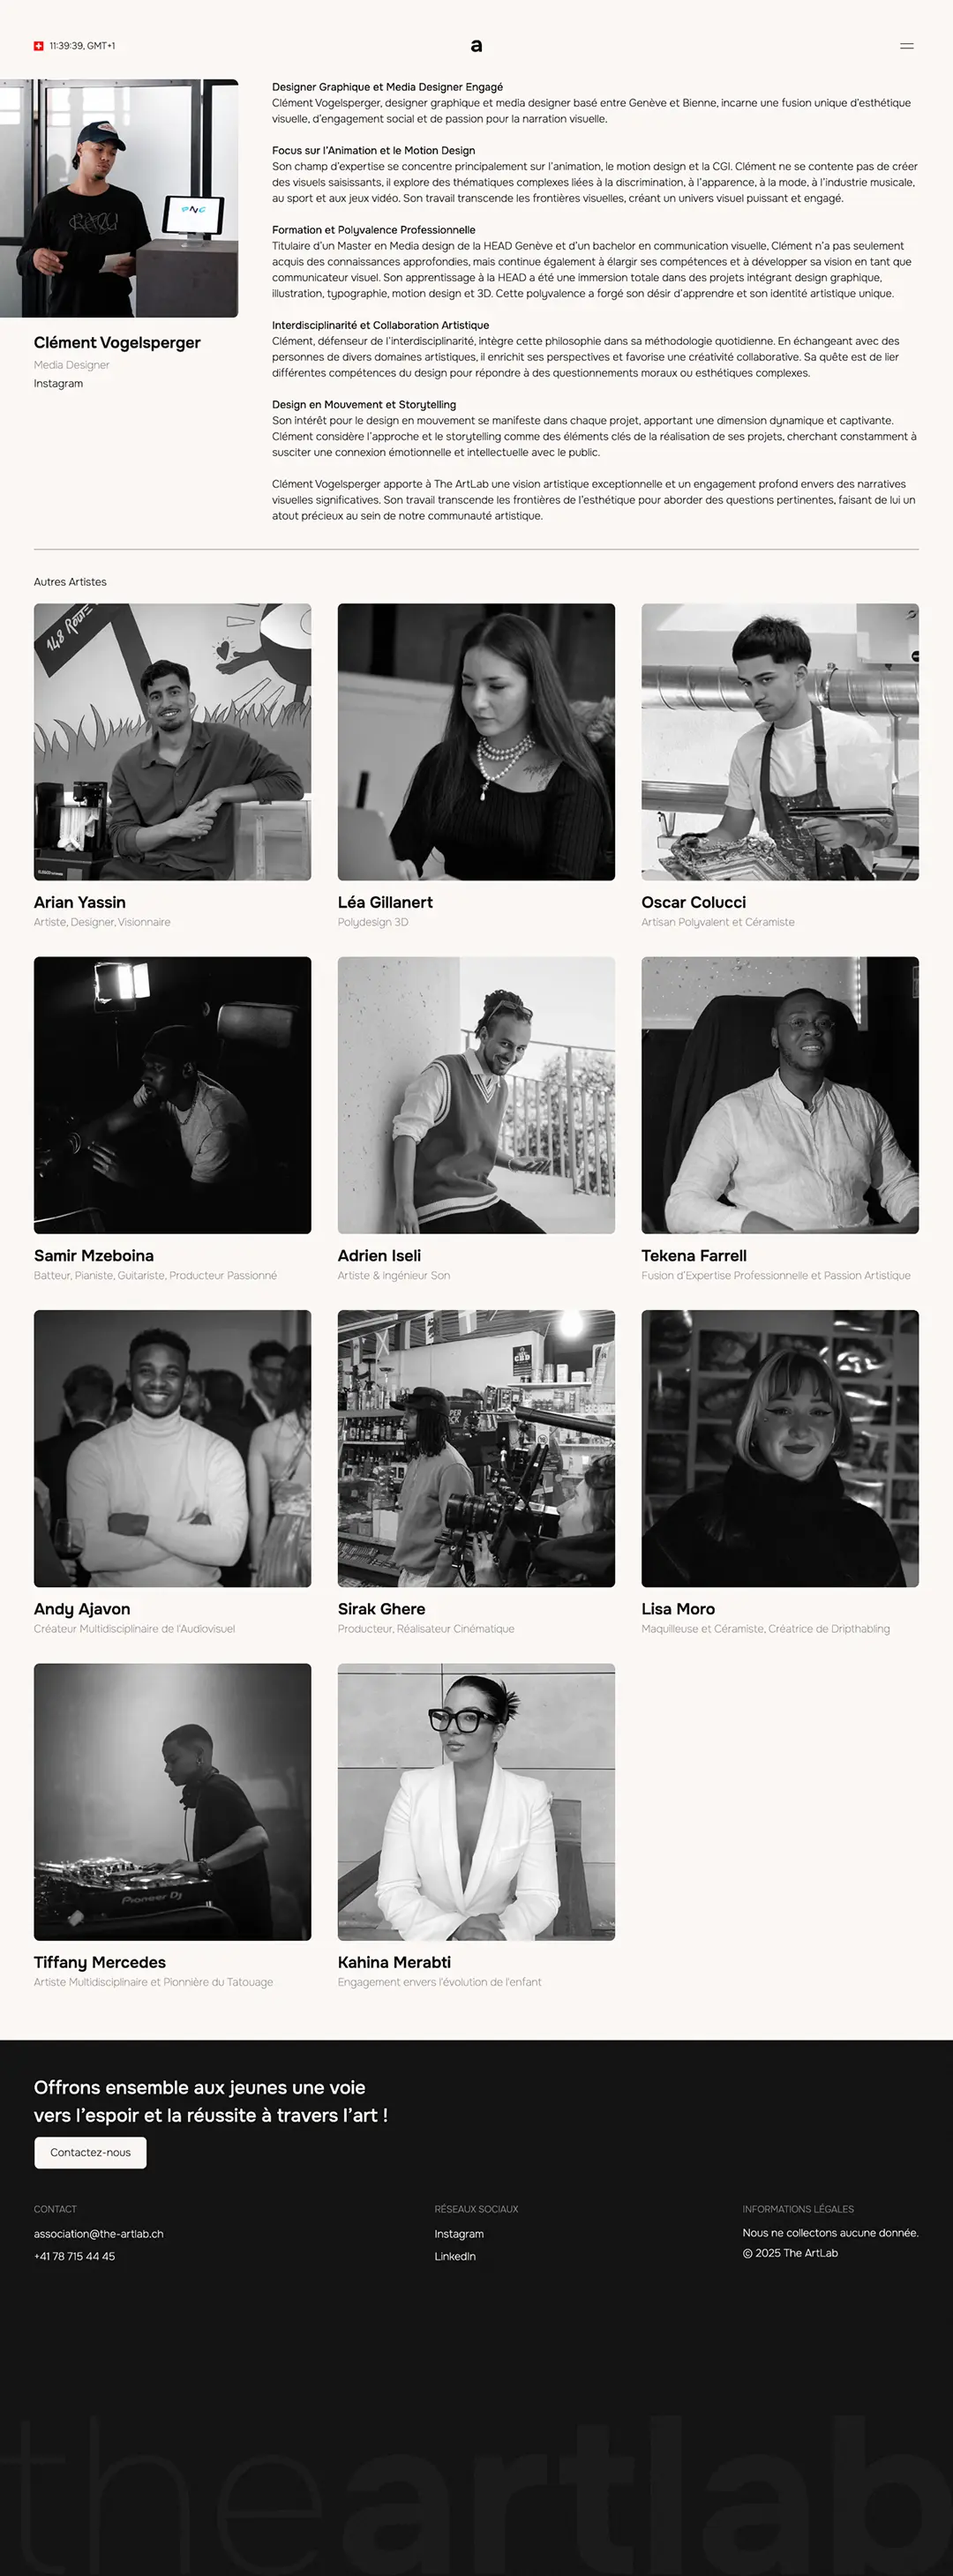
Task: Open Clément Vogelsperger's Instagram link
Action: click(x=58, y=384)
